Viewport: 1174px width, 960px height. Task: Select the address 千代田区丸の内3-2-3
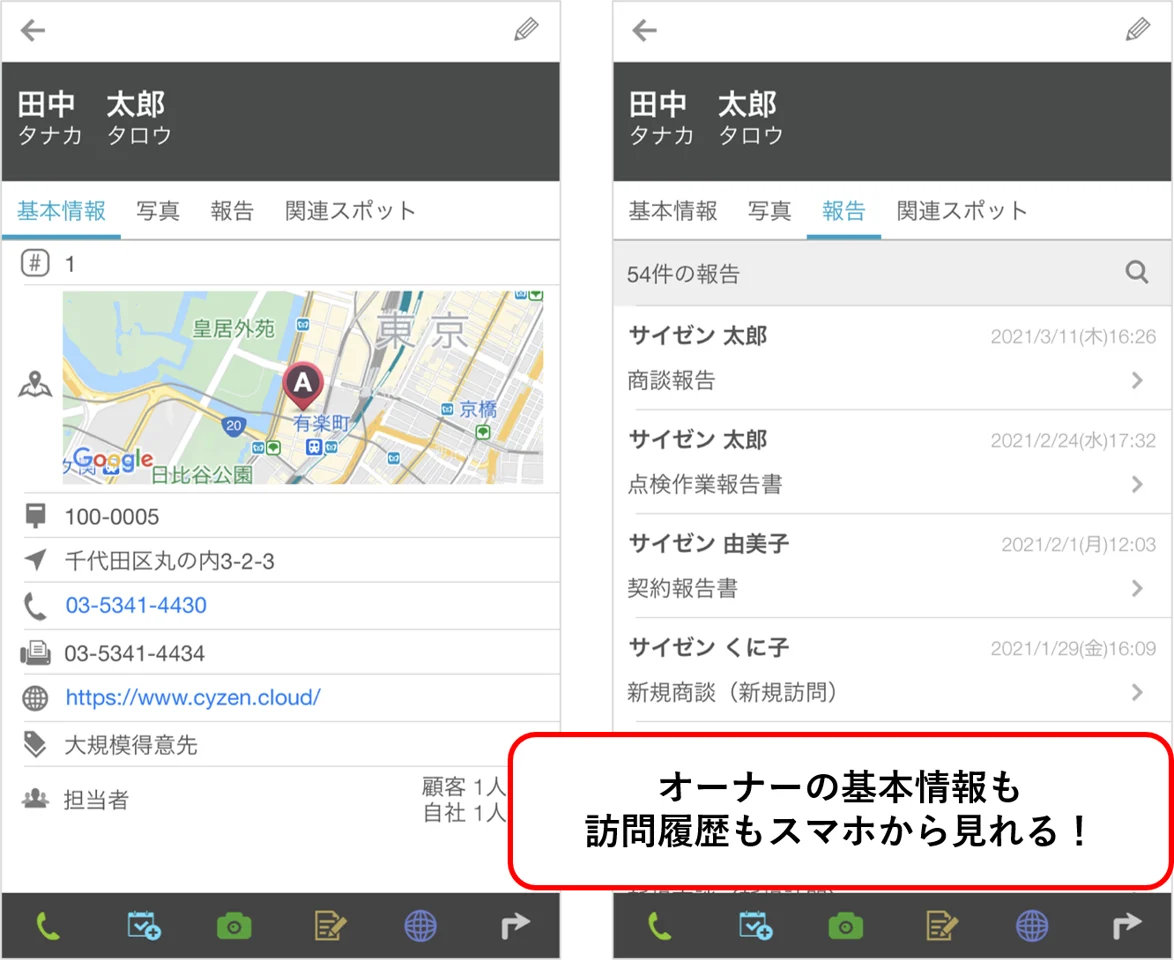pos(170,561)
